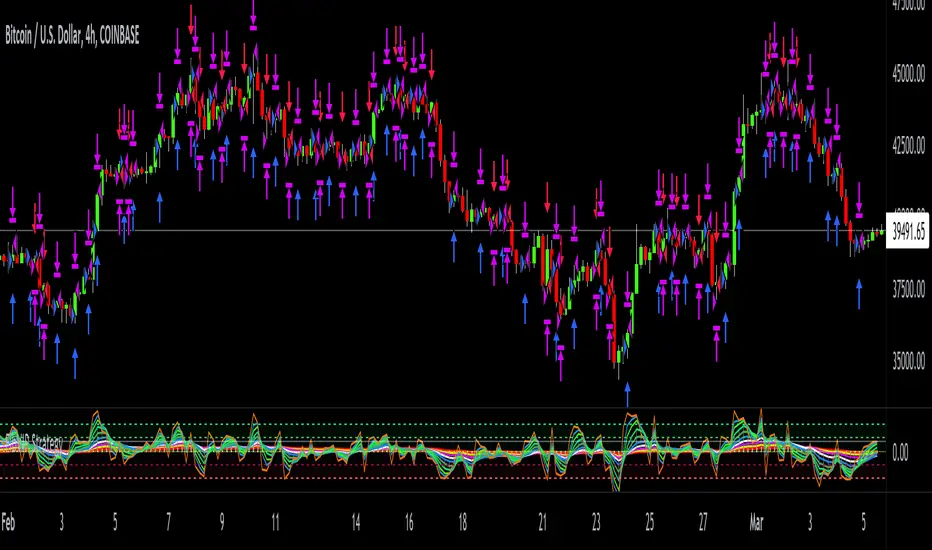Click the 21 date on time axis
932x550 pixels.
click(x=542, y=523)
